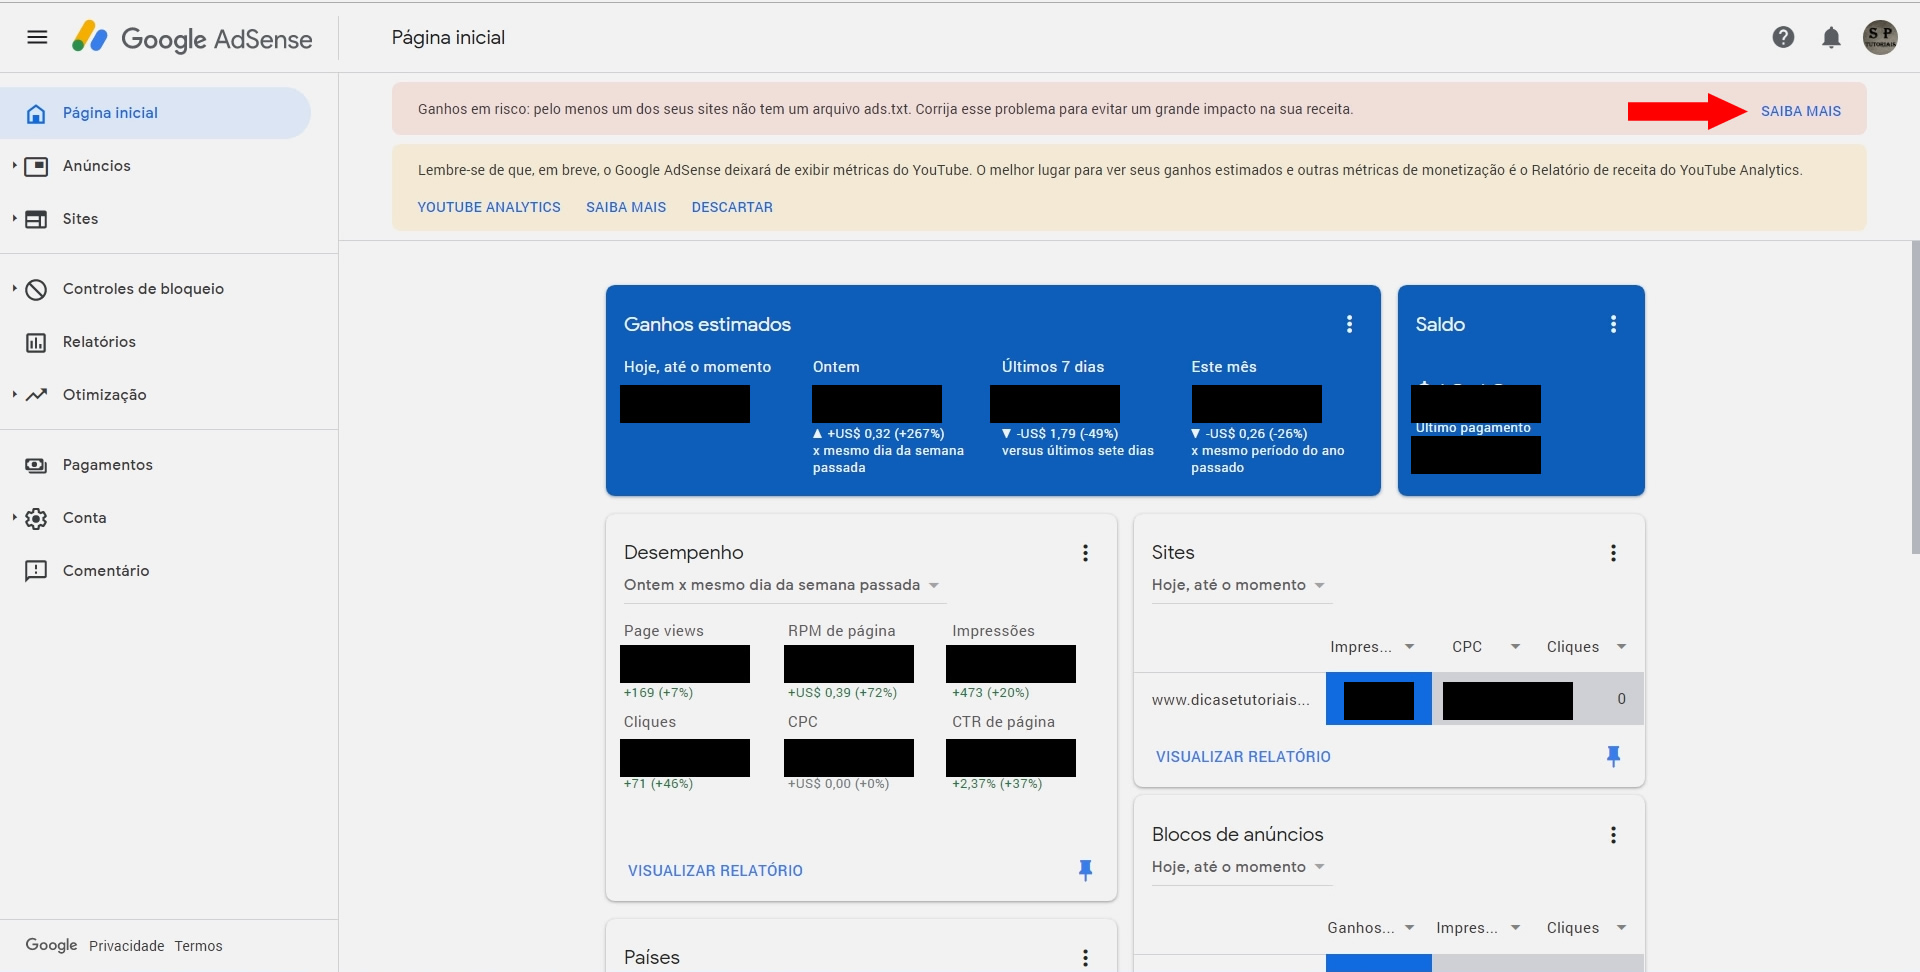Open Sites card three-dot menu
The image size is (1920, 972).
click(x=1613, y=553)
